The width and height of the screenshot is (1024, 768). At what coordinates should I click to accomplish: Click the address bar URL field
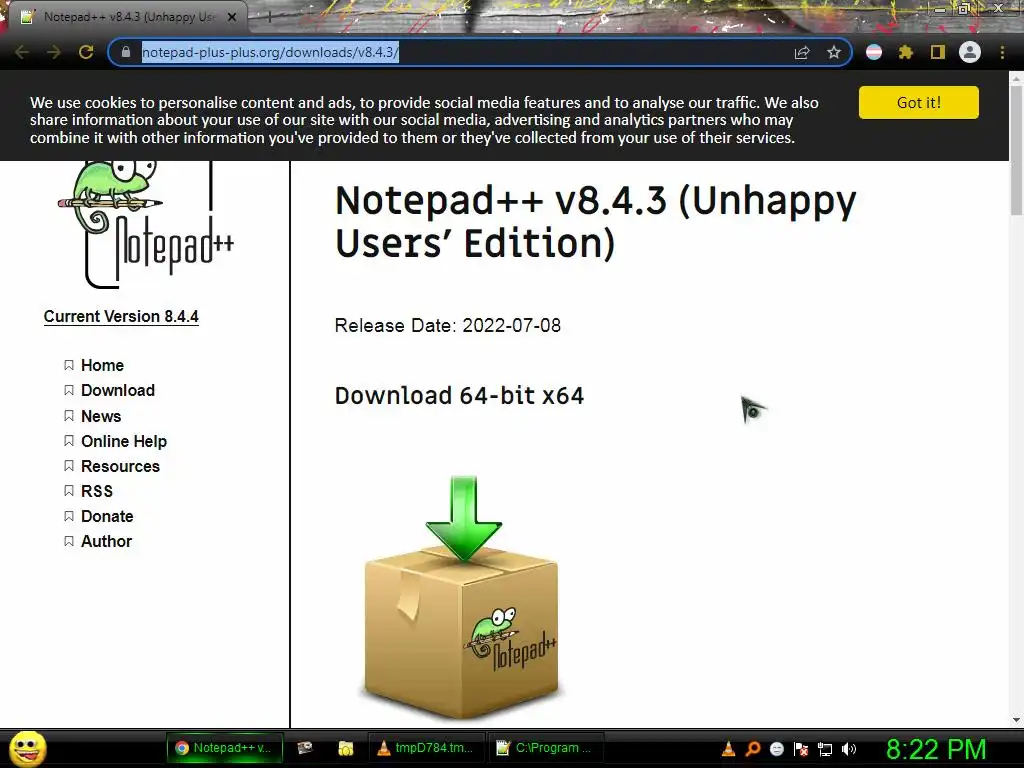pos(457,52)
